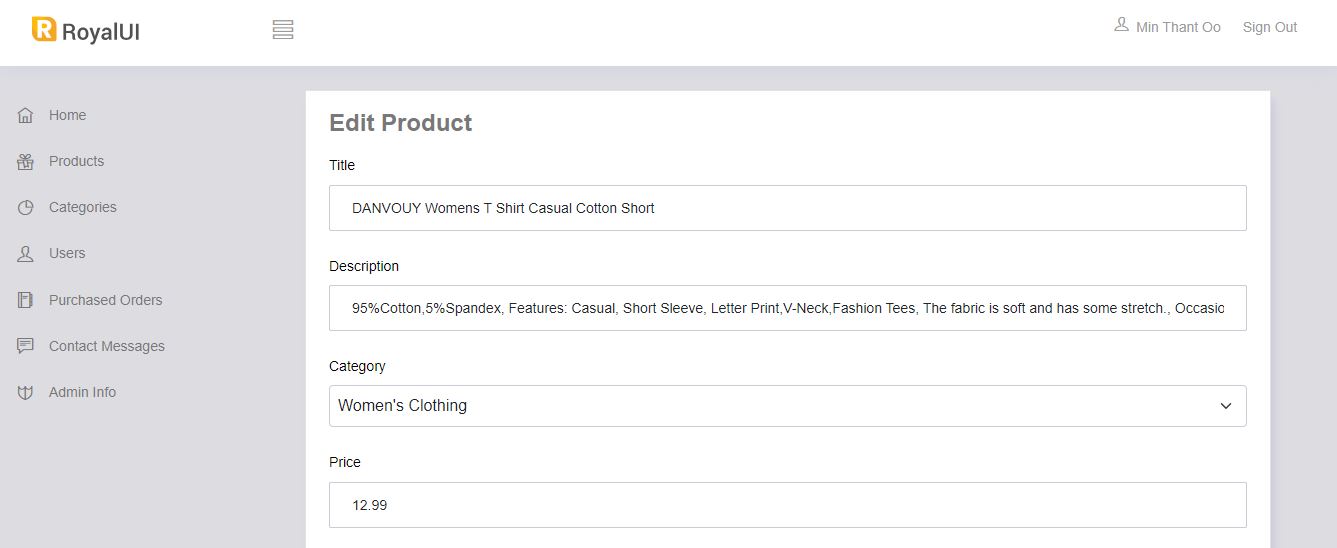Open the Category dropdown showing Women's Clothing

(788, 406)
